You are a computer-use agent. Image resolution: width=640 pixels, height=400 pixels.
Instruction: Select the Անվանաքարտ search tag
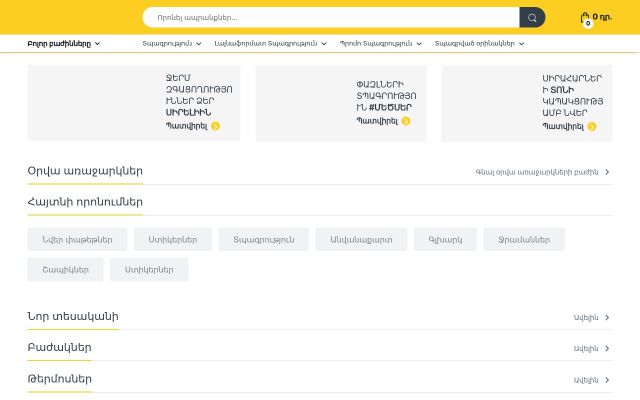pos(361,240)
